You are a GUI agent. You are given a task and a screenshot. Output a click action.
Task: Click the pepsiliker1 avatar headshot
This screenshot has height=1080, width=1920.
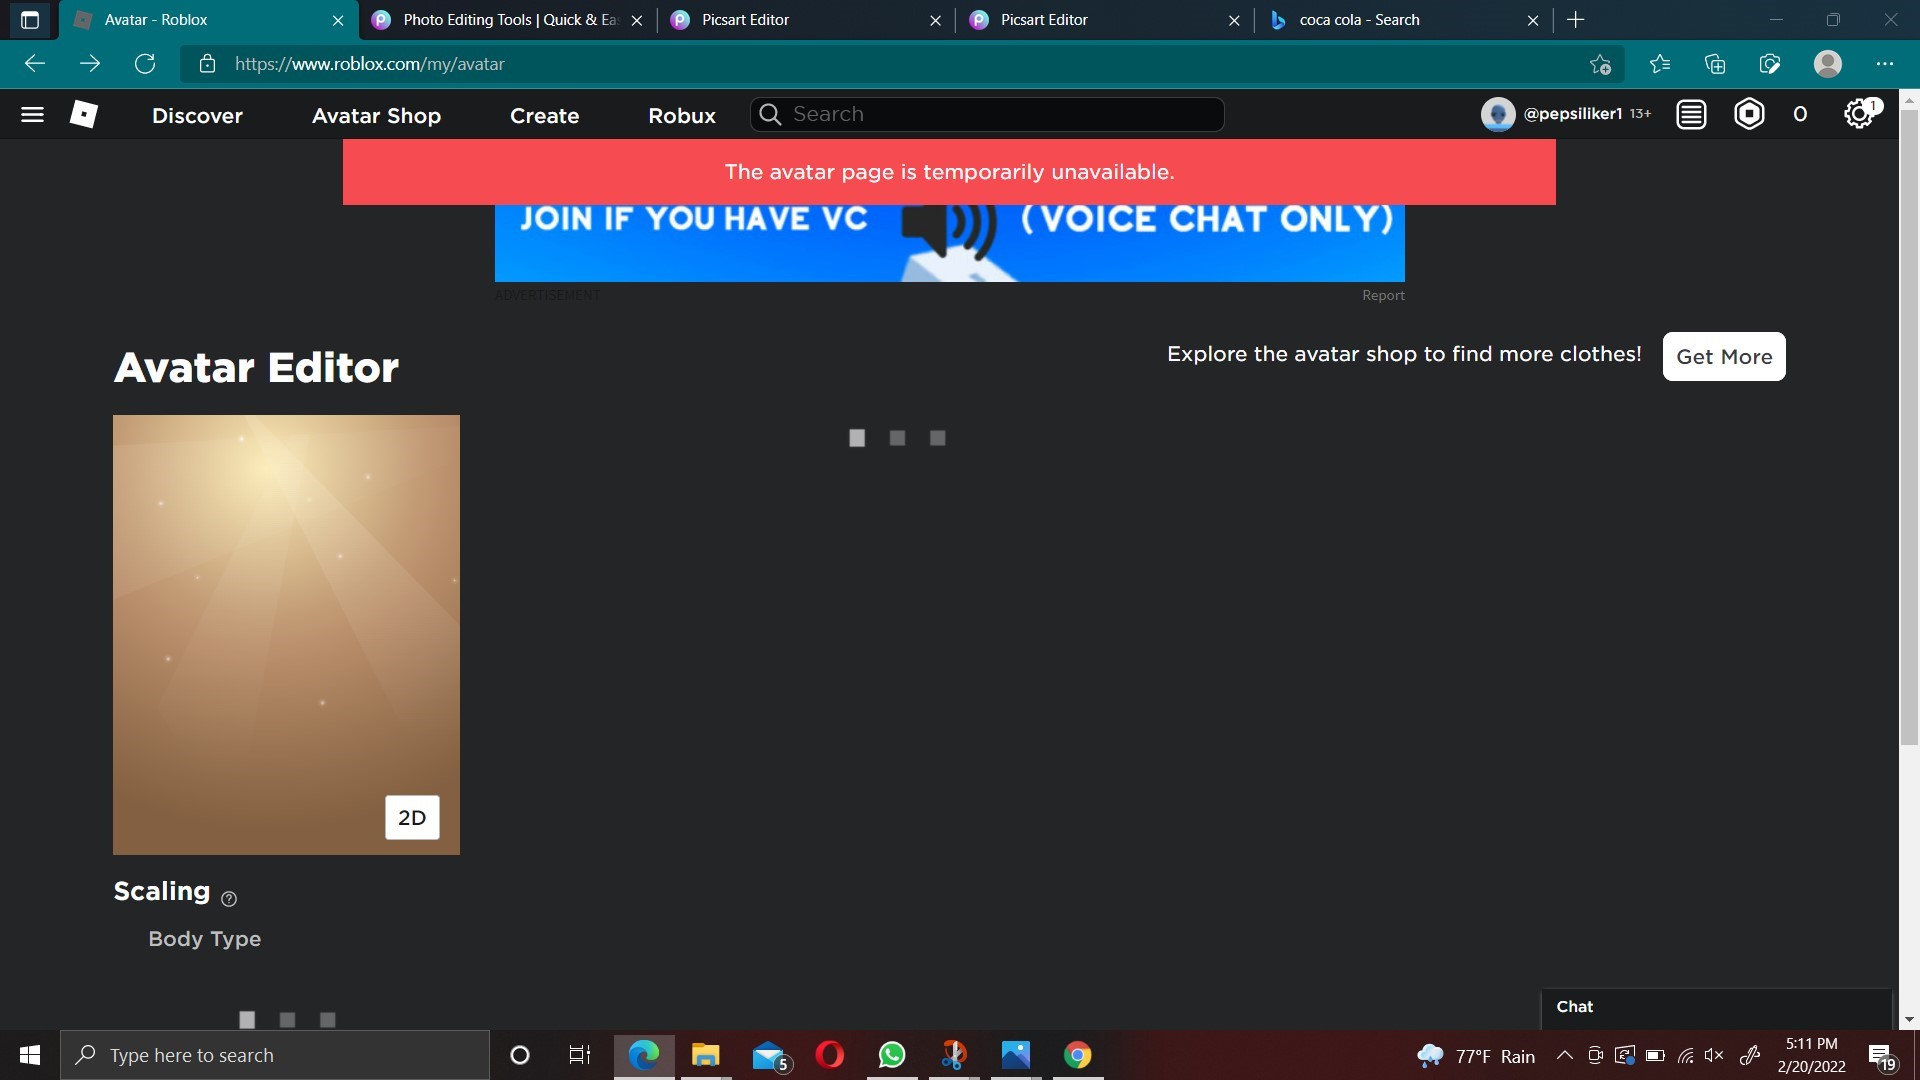click(x=1498, y=115)
